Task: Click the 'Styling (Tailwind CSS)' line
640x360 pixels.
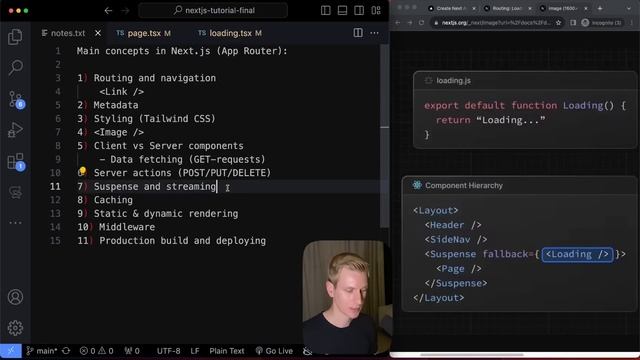Action: click(154, 119)
